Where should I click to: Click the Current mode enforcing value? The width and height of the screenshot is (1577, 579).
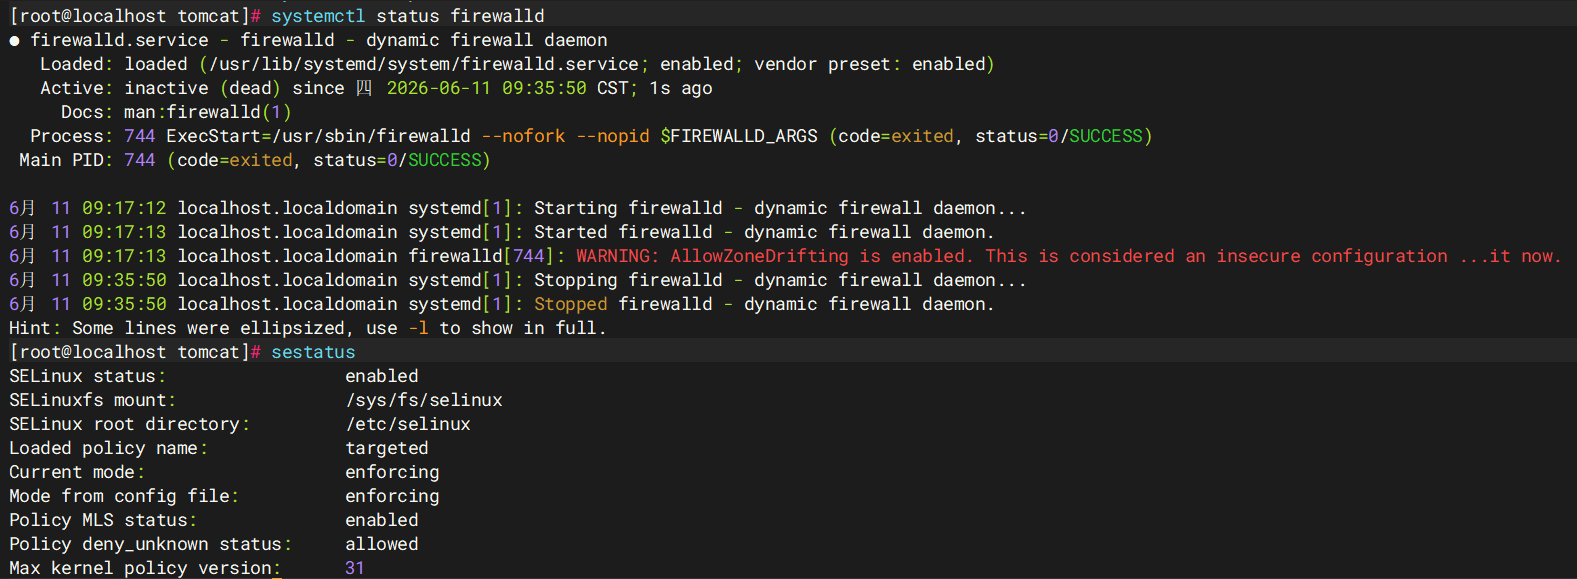coord(392,472)
